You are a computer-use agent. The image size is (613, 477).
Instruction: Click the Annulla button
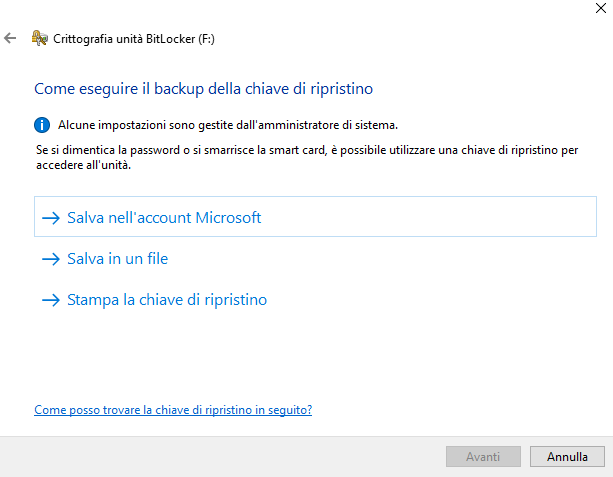pos(567,457)
